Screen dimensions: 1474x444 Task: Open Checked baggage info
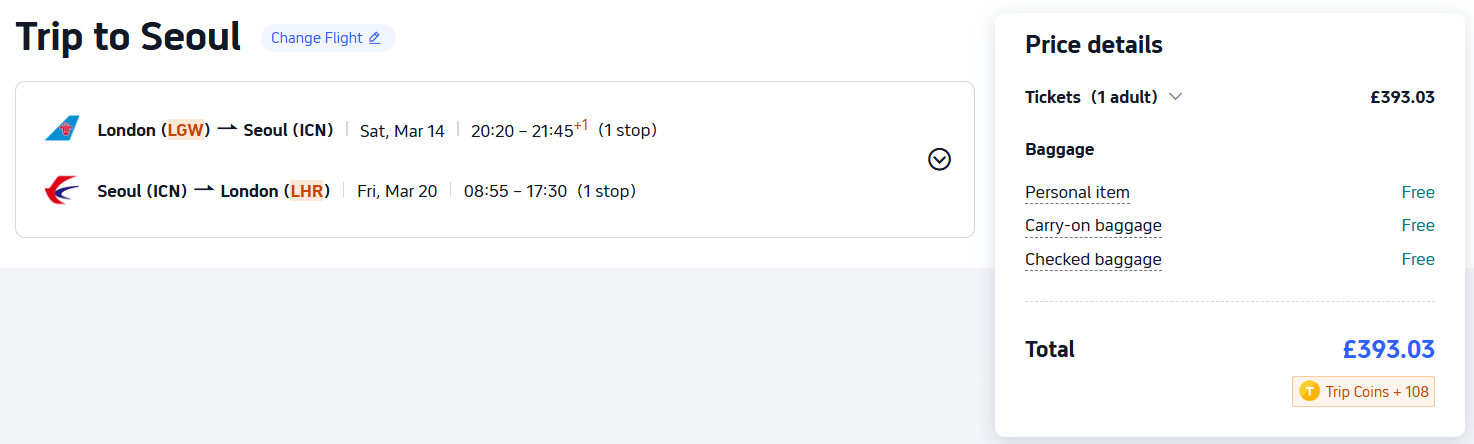[x=1093, y=260]
